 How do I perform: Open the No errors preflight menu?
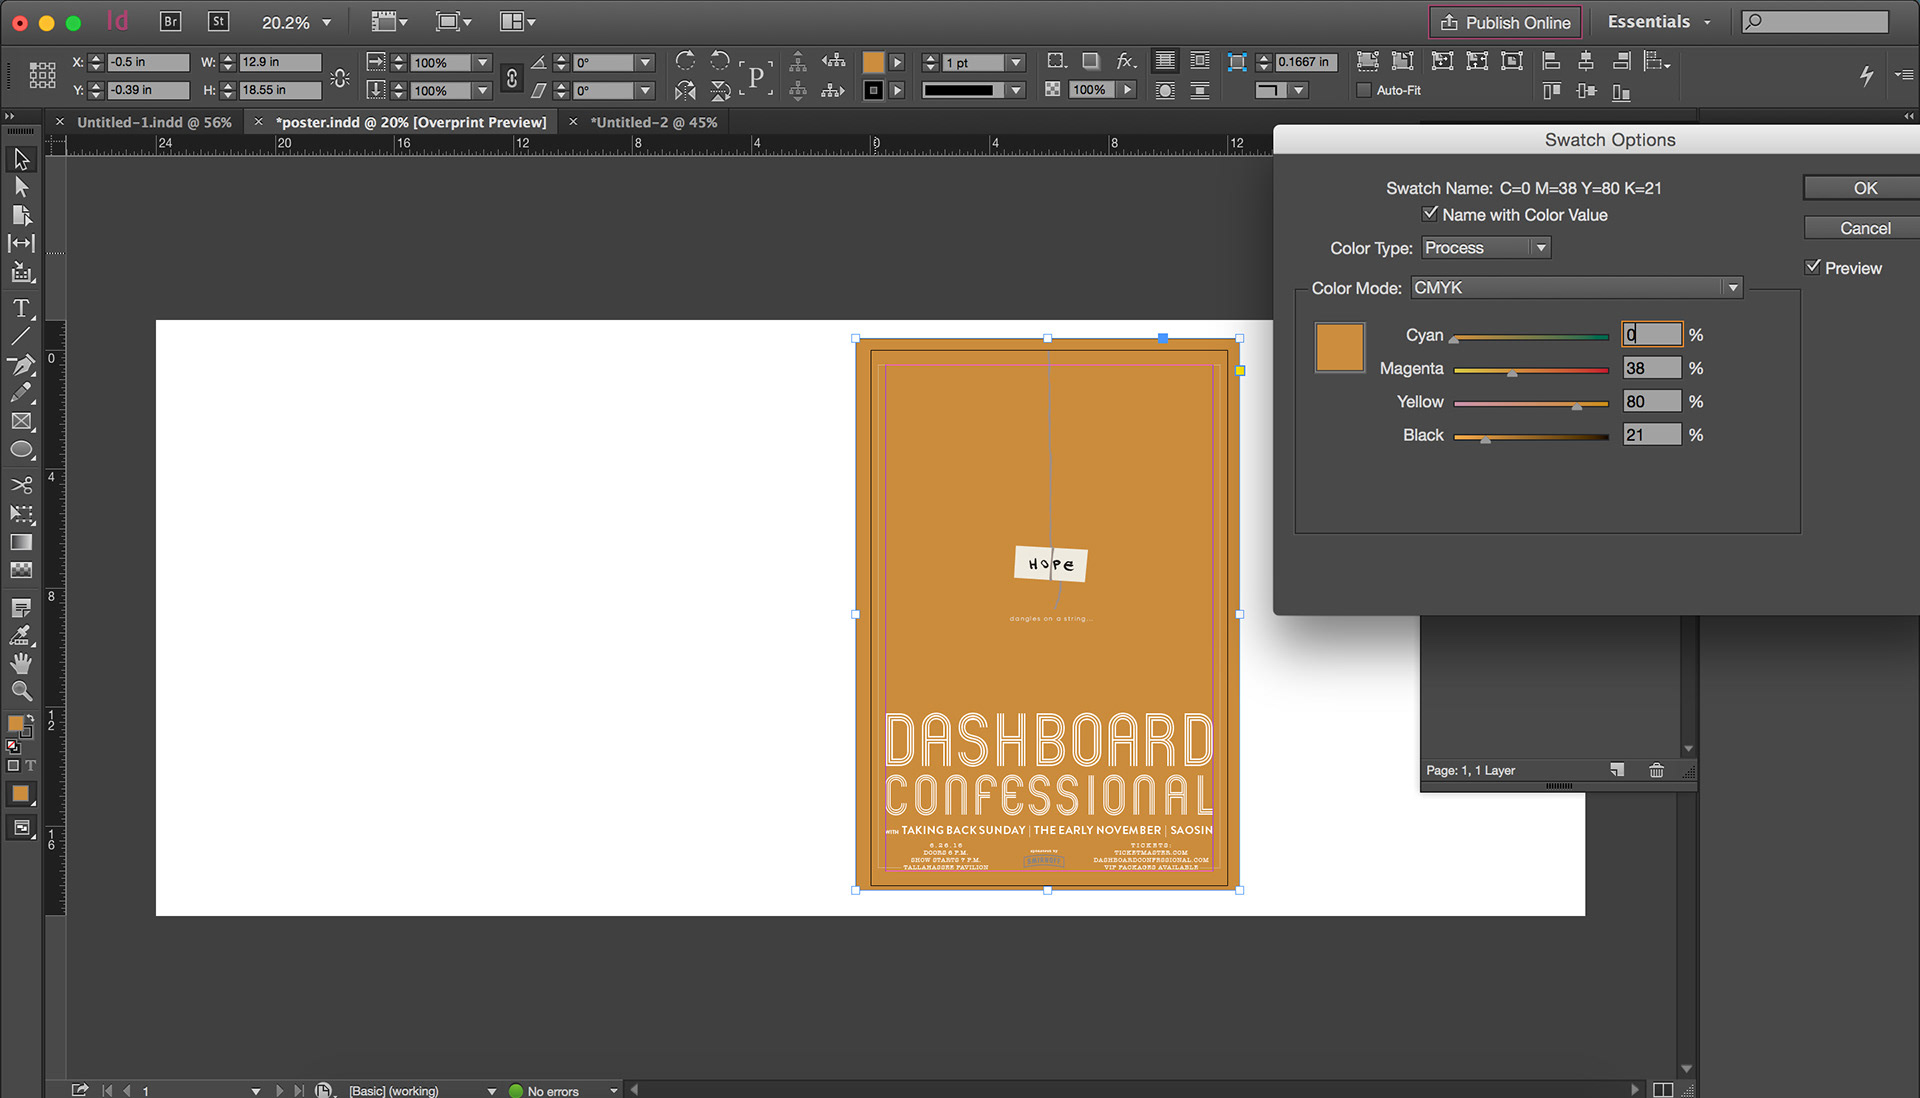coord(613,1091)
